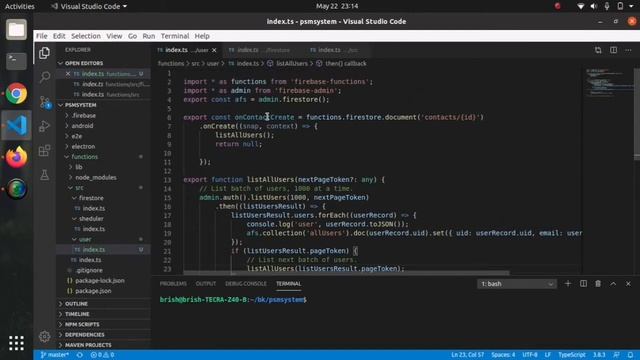Collapse the Open Editors section
Screen dimensions: 640x360
(84, 63)
